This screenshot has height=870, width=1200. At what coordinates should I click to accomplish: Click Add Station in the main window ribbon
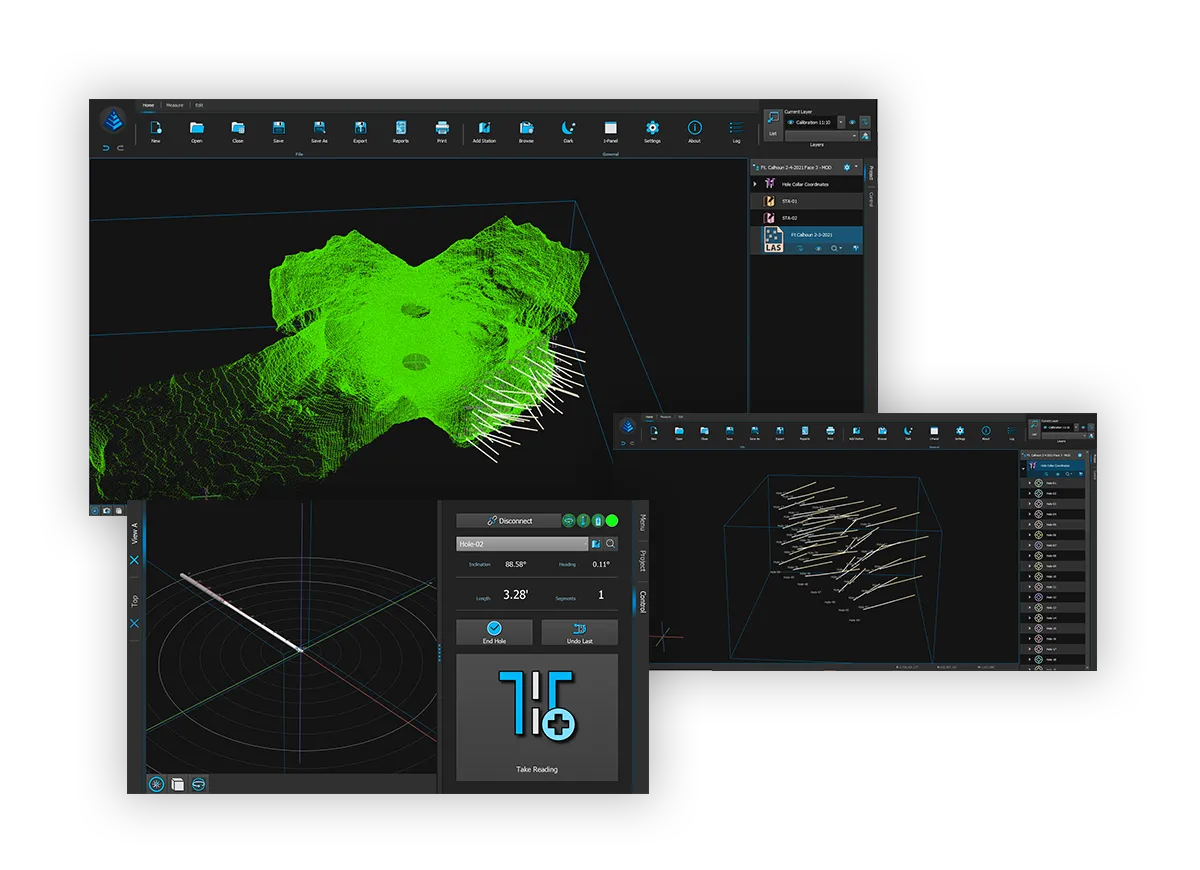[x=484, y=128]
